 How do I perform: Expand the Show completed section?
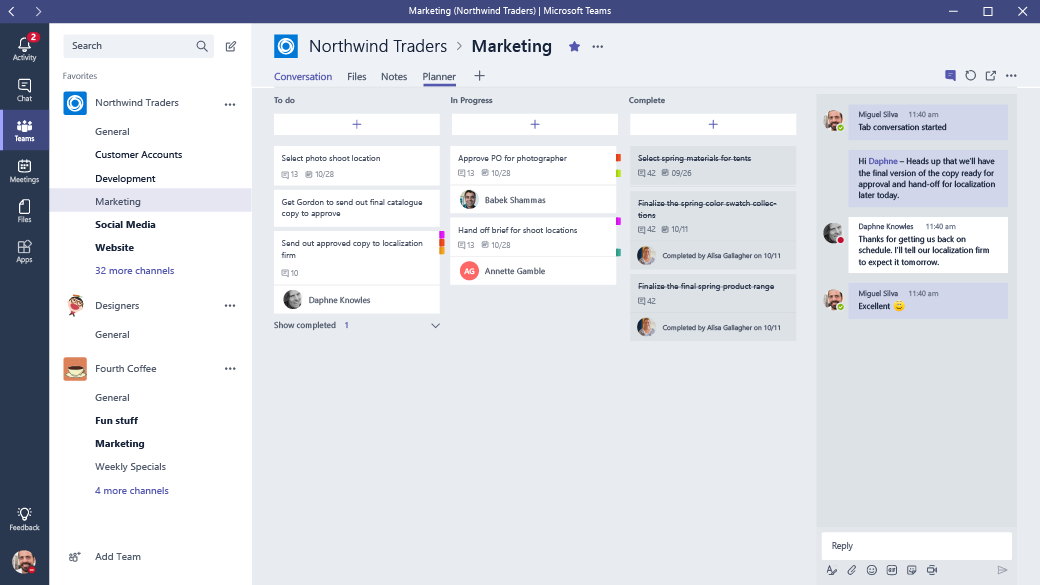[435, 325]
